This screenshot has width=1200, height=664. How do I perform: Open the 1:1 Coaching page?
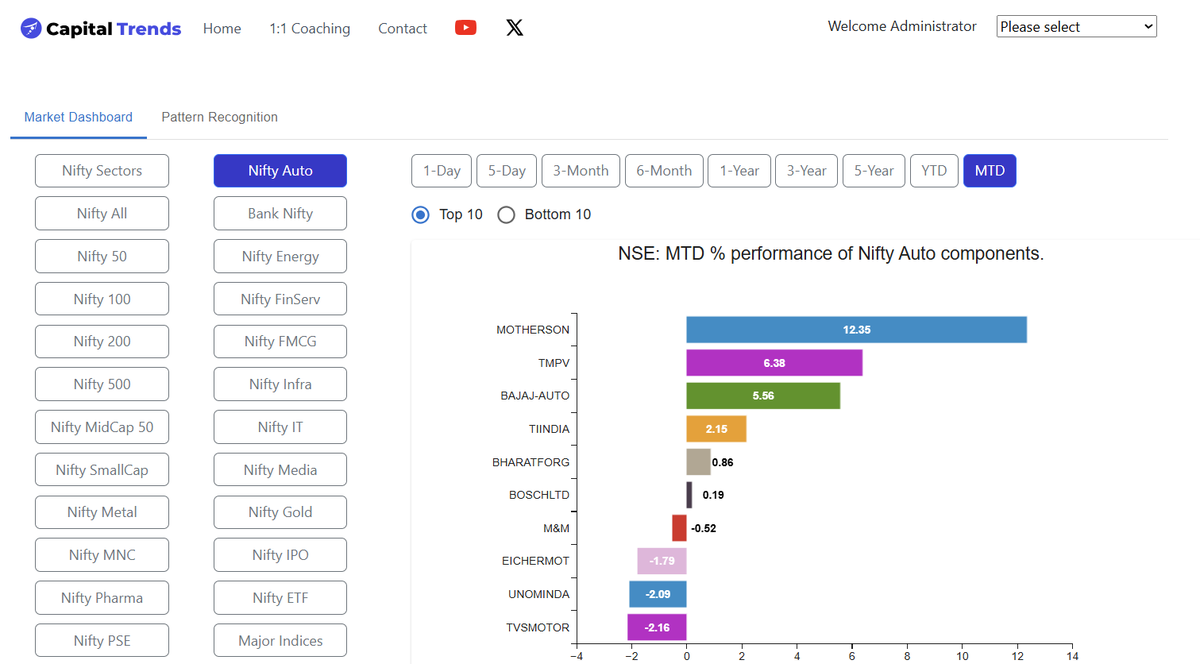coord(310,28)
